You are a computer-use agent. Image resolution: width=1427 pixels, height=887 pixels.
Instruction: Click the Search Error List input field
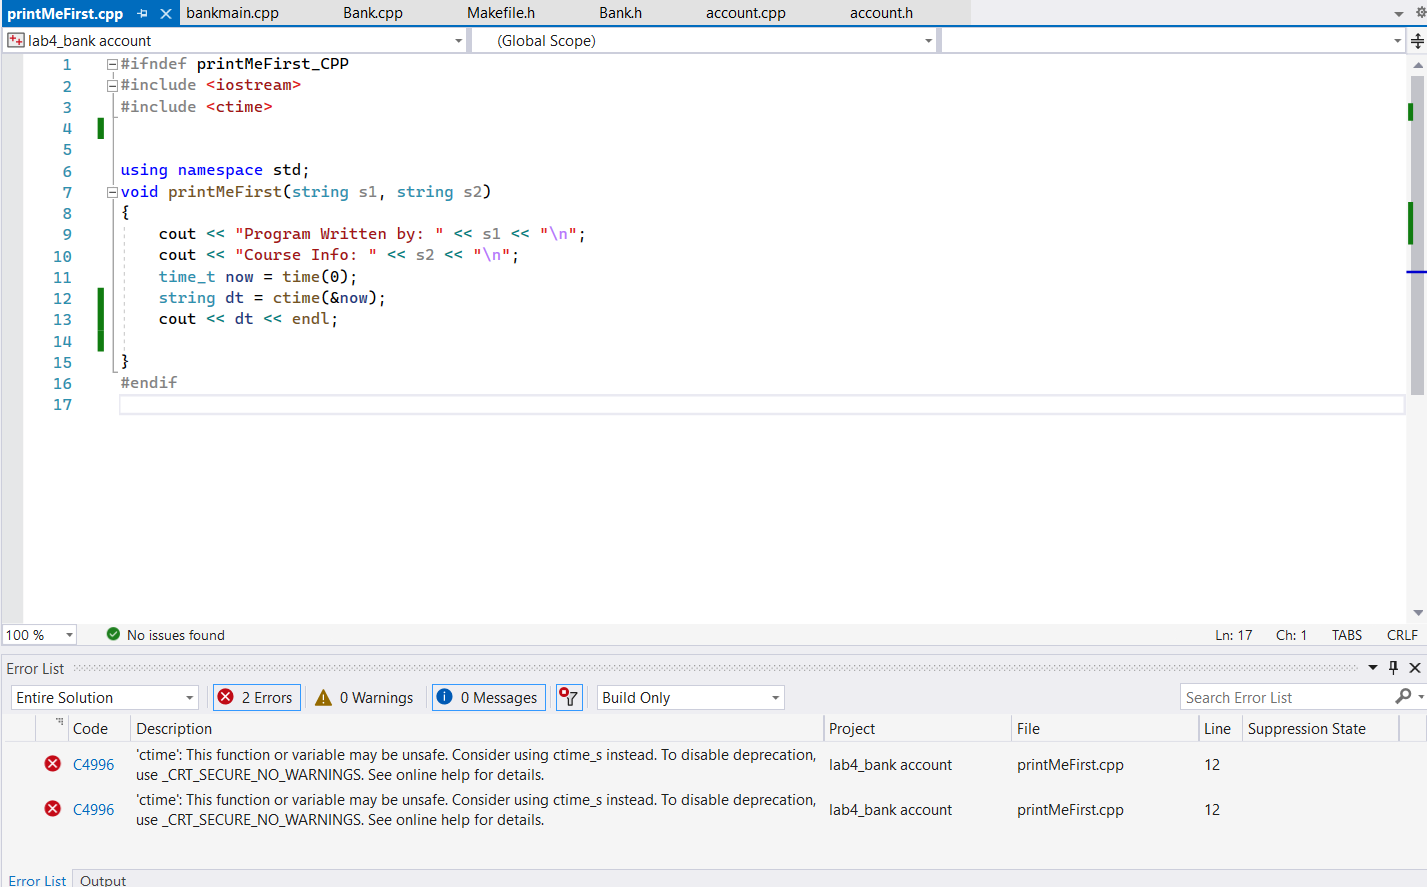pos(1285,697)
